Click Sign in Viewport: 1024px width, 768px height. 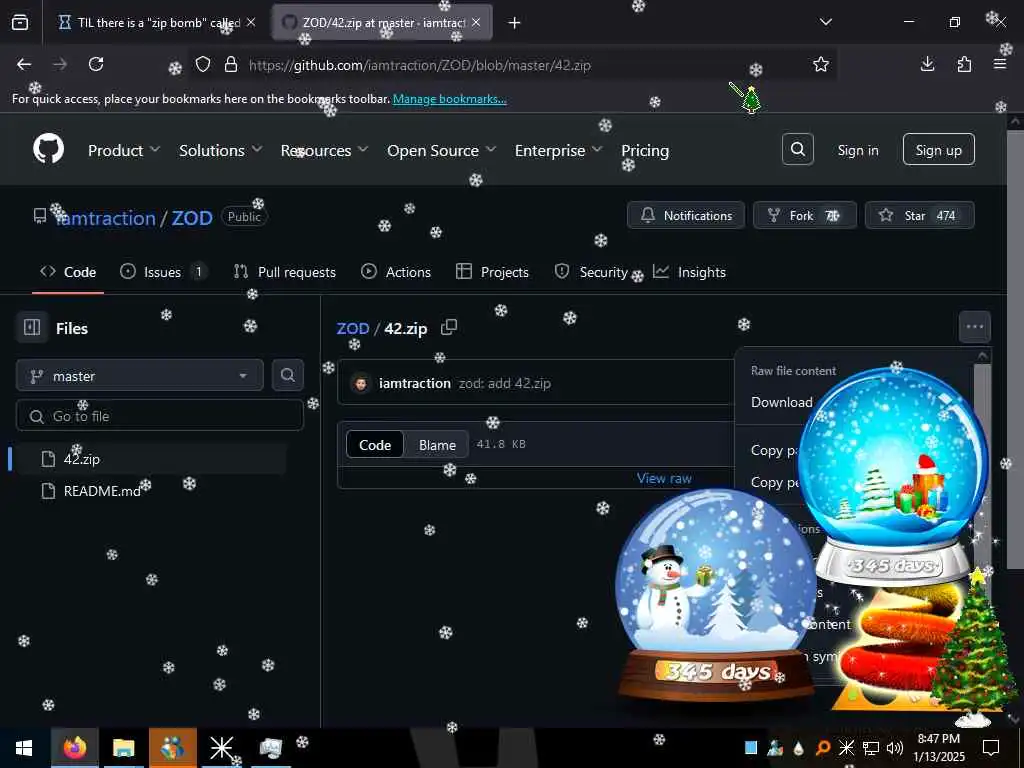coord(857,150)
